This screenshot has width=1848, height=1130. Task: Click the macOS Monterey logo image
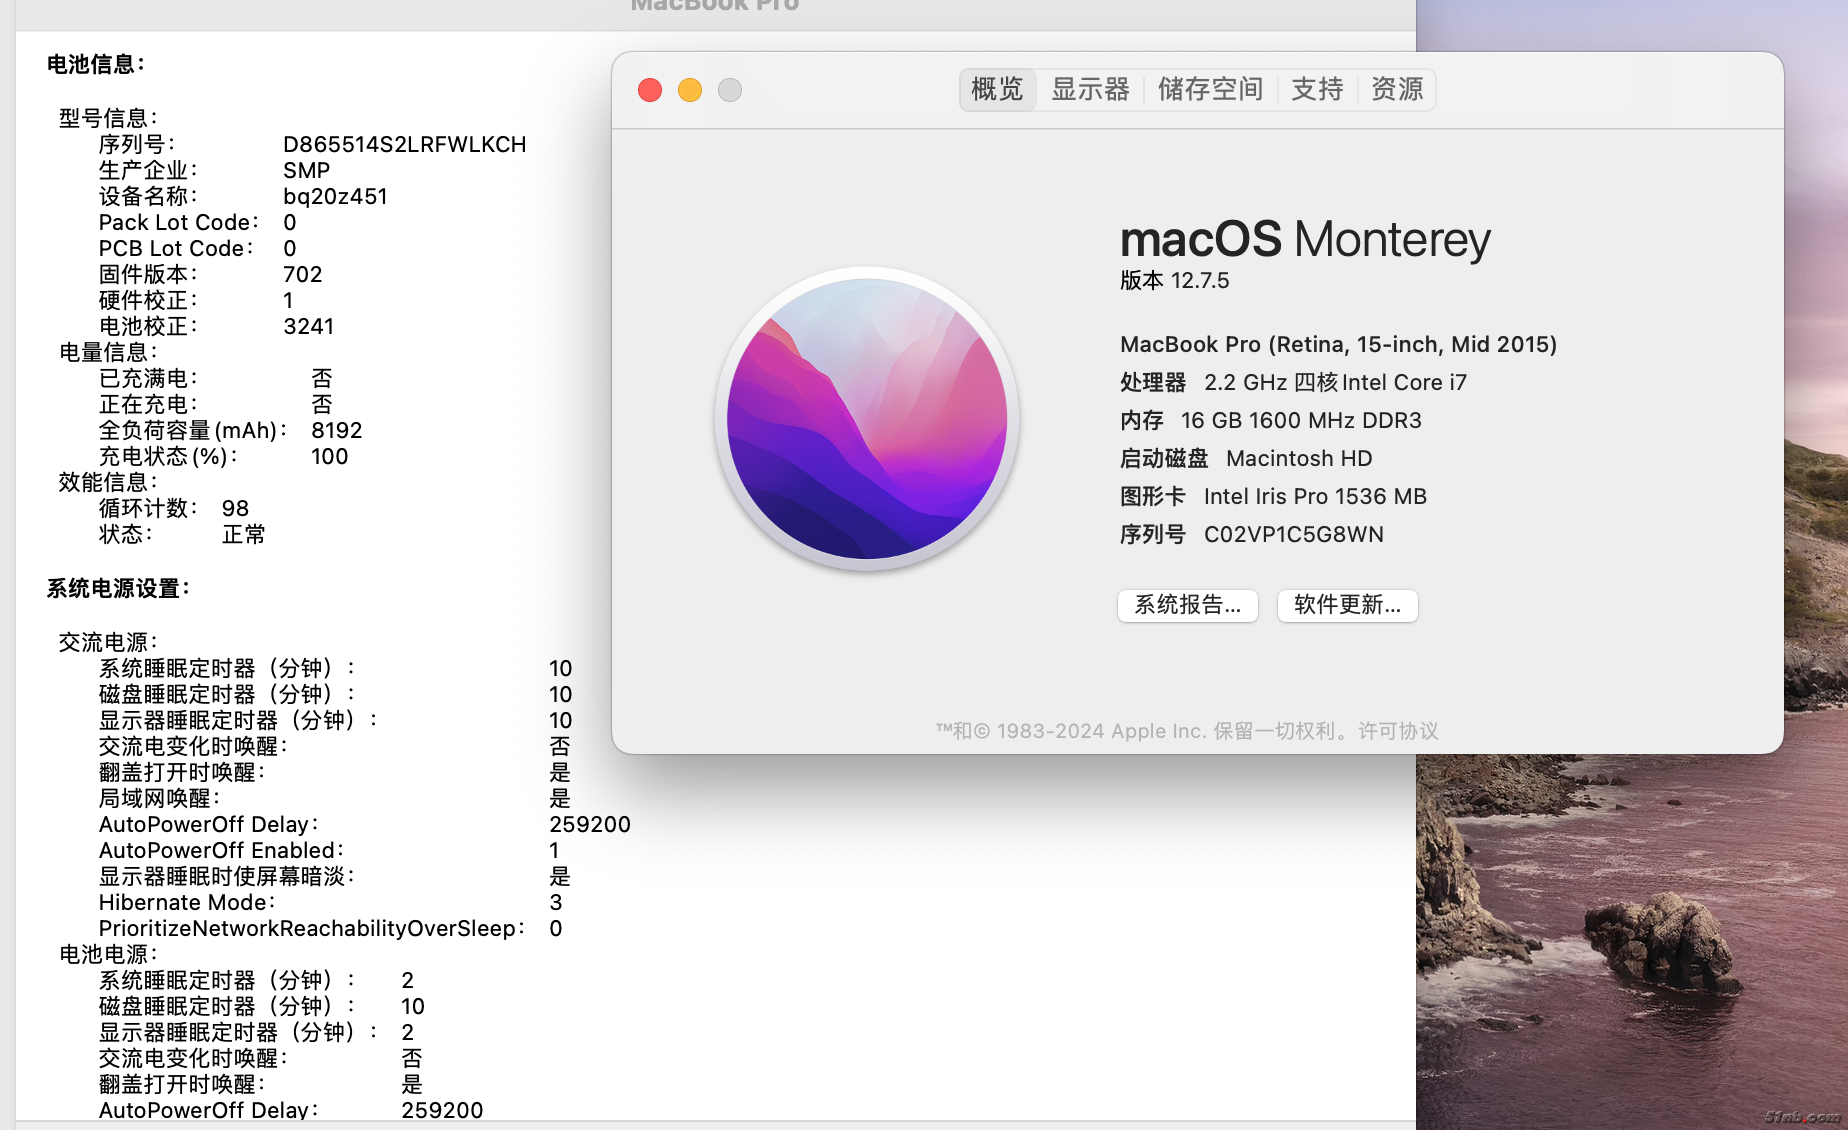(867, 418)
